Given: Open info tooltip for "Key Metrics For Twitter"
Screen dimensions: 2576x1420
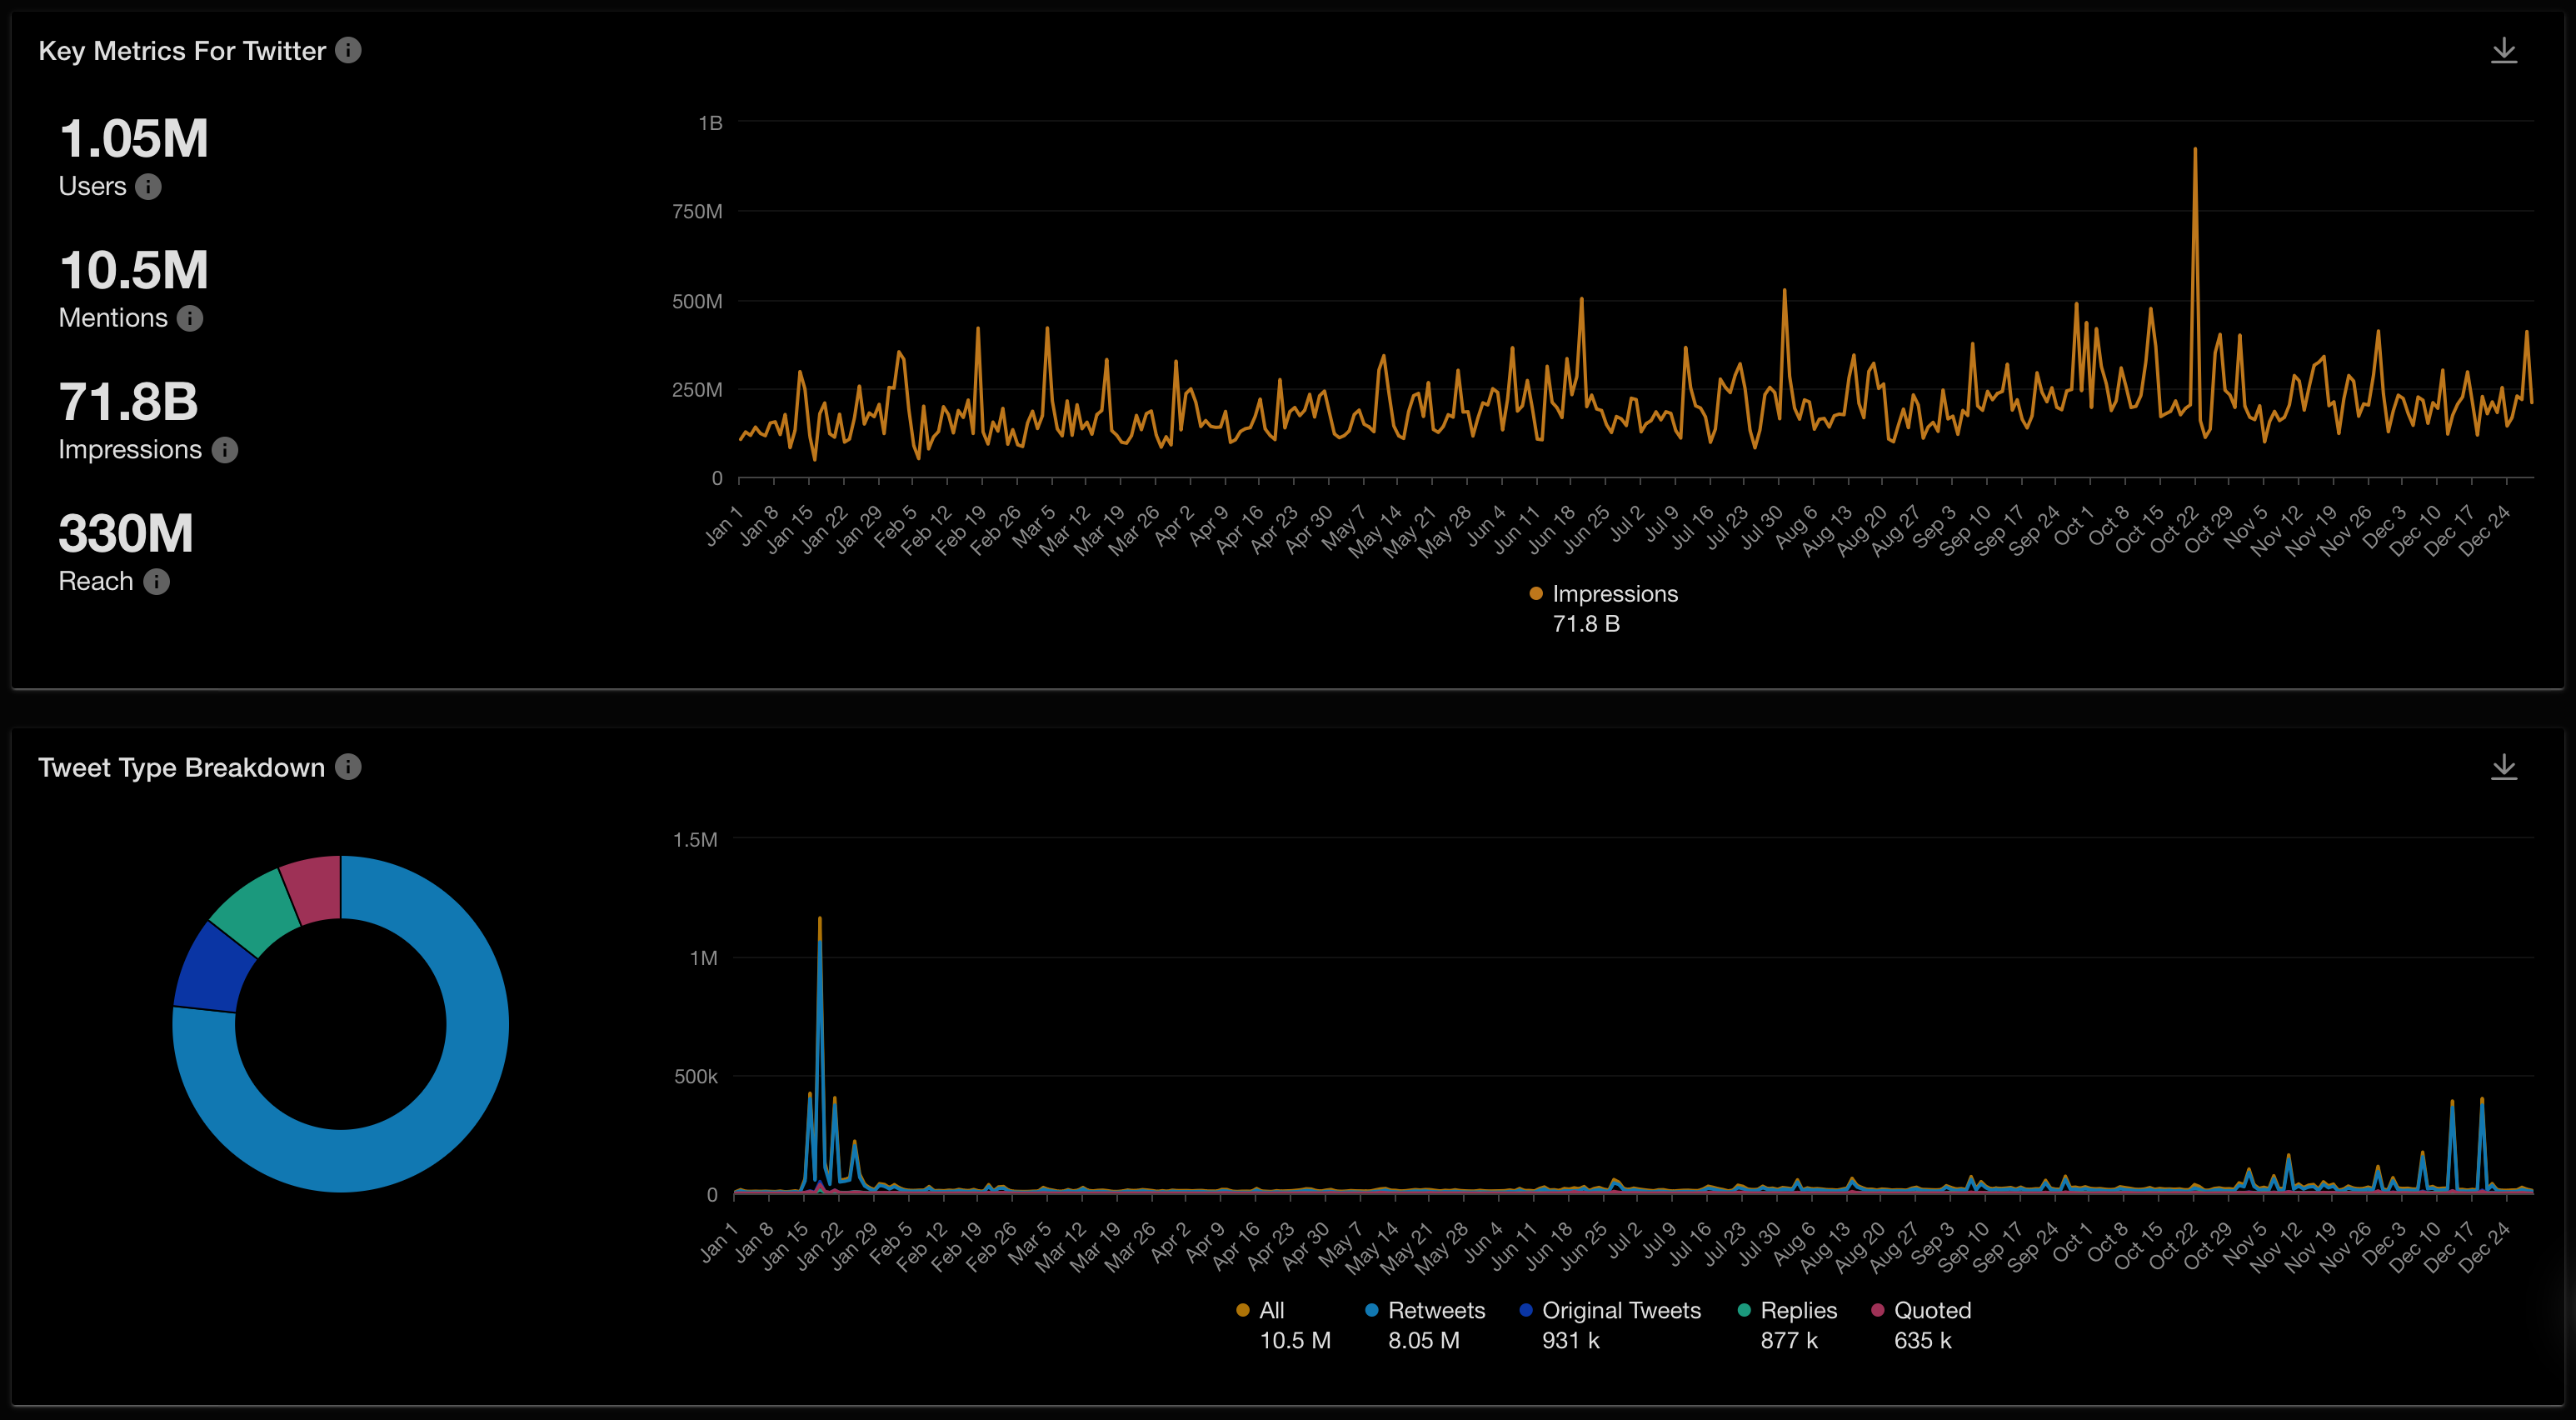Looking at the screenshot, I should tap(348, 50).
